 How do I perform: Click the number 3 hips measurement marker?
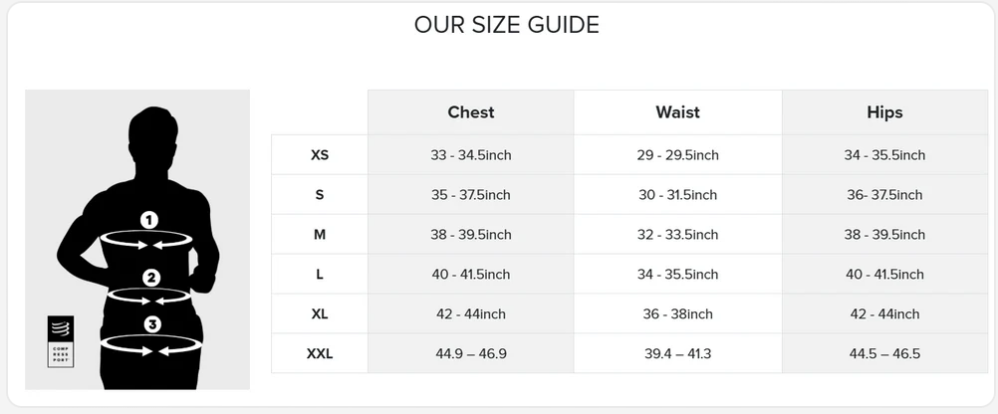point(152,325)
